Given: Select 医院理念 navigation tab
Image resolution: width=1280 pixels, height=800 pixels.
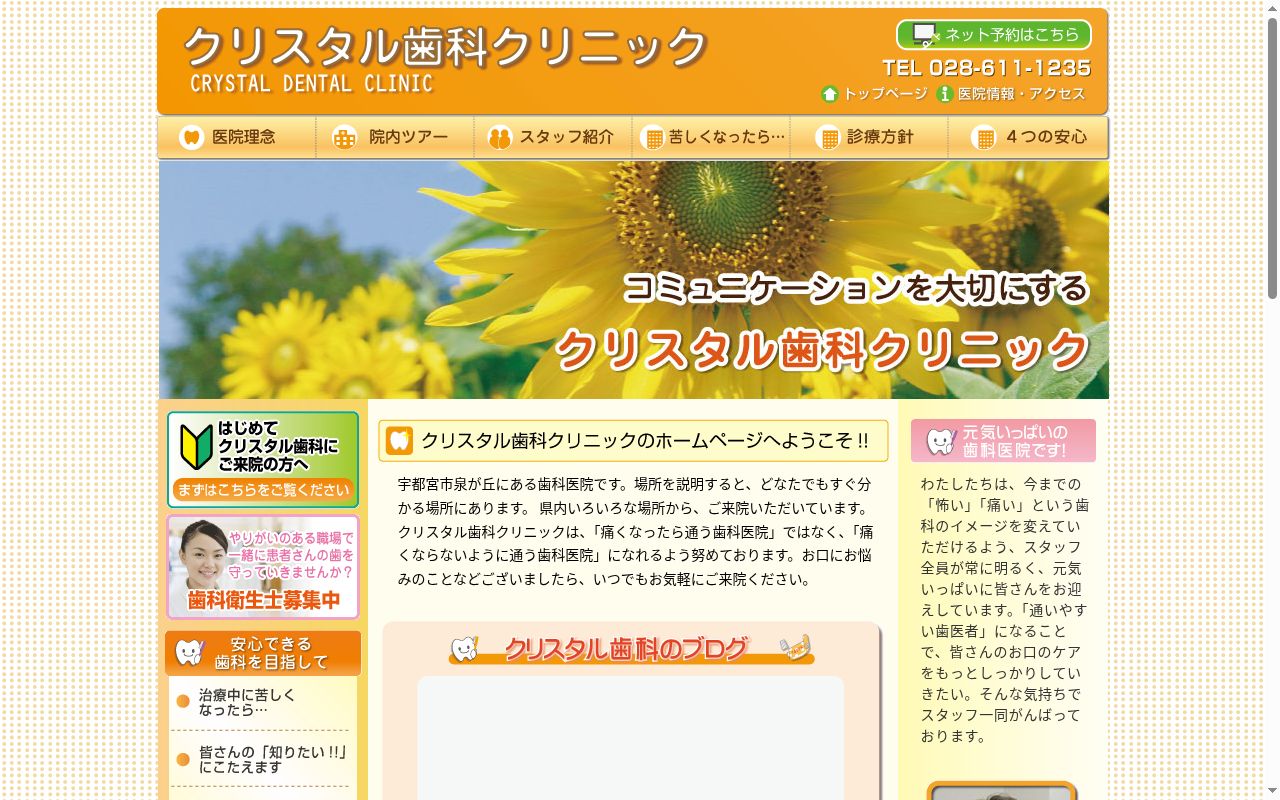Looking at the screenshot, I should pos(237,137).
